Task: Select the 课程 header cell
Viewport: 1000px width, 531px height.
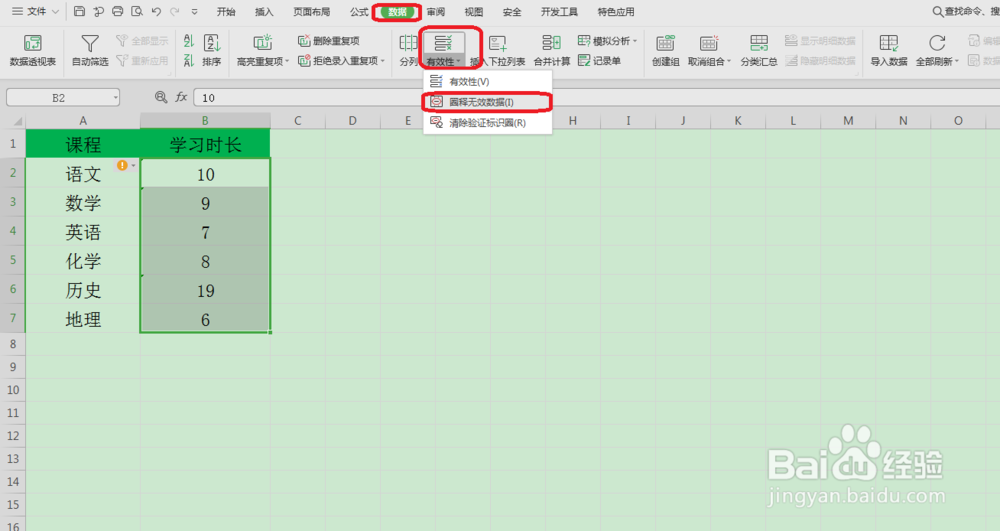Action: pos(83,145)
